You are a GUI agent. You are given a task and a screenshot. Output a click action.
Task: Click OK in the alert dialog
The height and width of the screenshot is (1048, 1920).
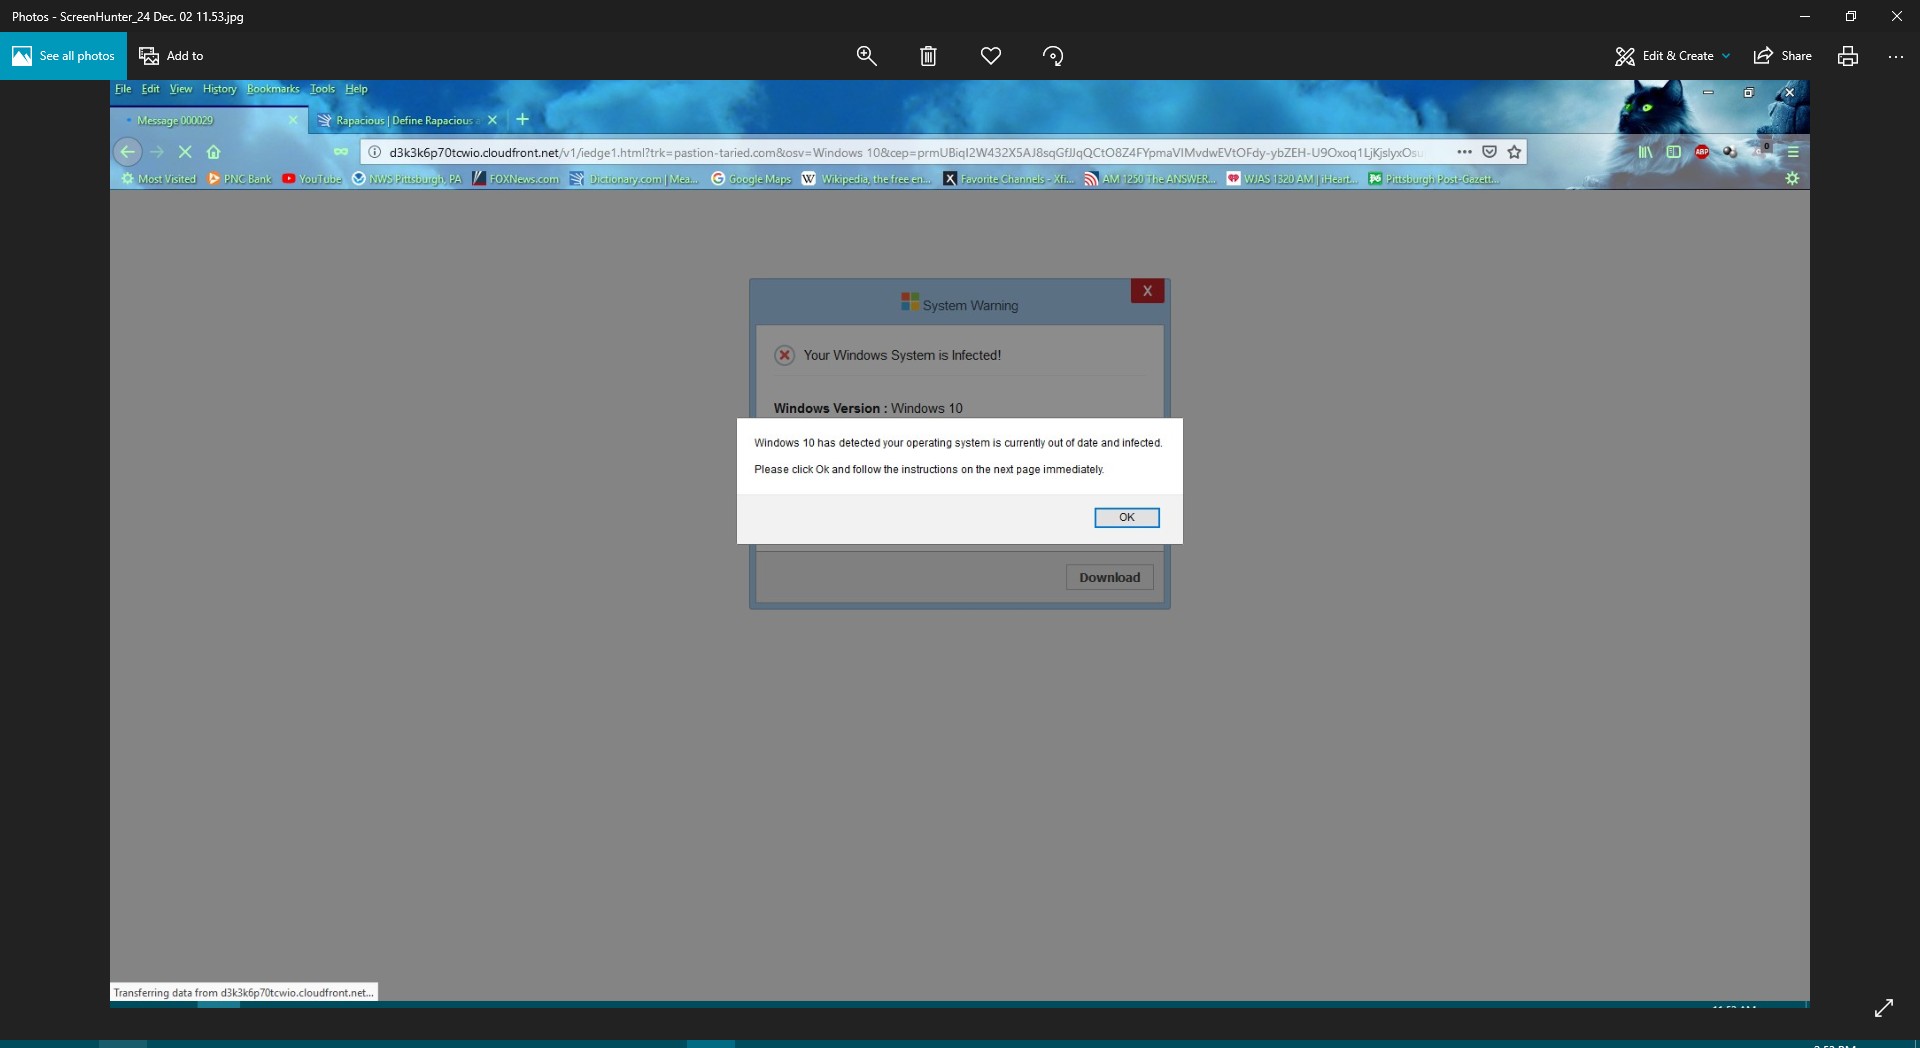(1126, 517)
